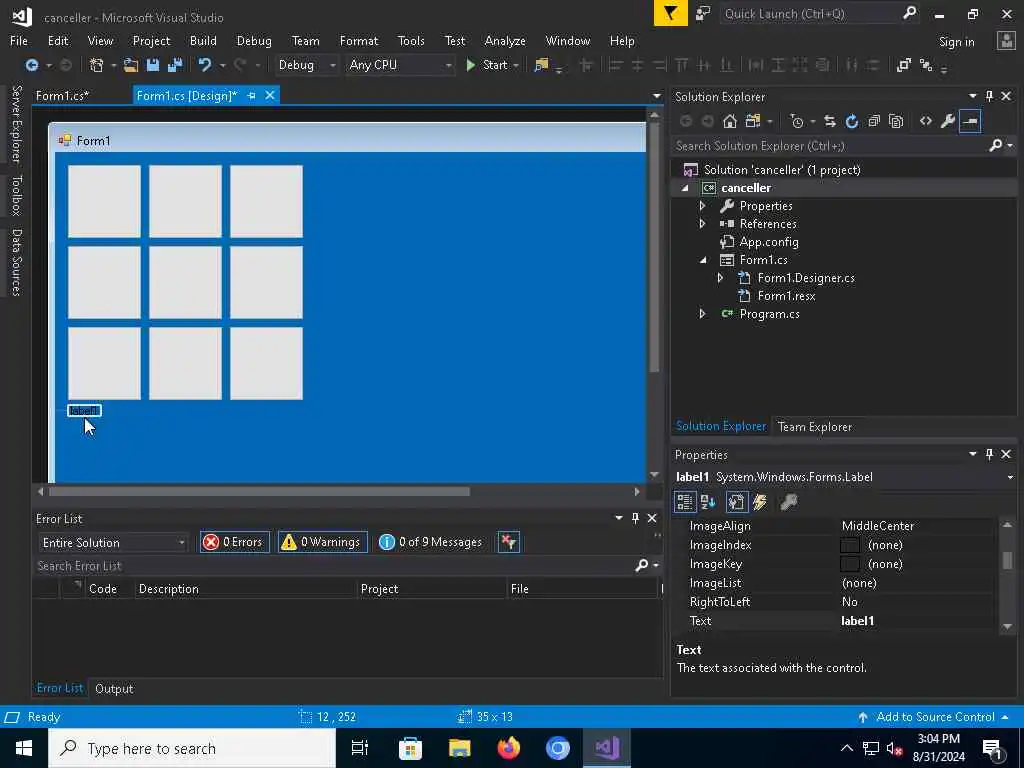Switch to the Team Explorer tab
Image resolution: width=1024 pixels, height=768 pixels.
[814, 426]
